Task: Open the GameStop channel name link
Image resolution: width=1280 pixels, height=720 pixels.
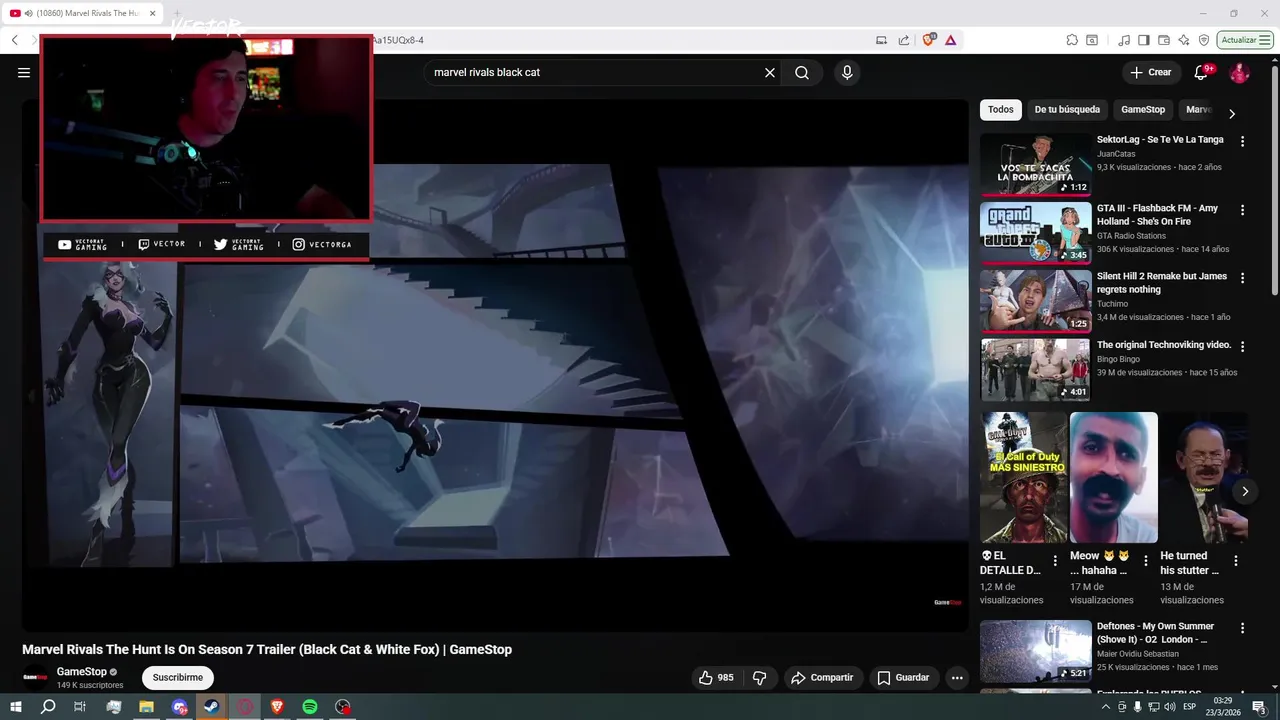Action: (82, 672)
